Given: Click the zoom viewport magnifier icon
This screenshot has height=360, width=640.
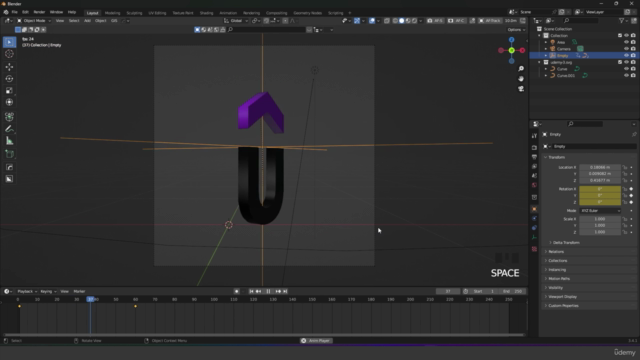Looking at the screenshot, I should pyautogui.click(x=521, y=69).
